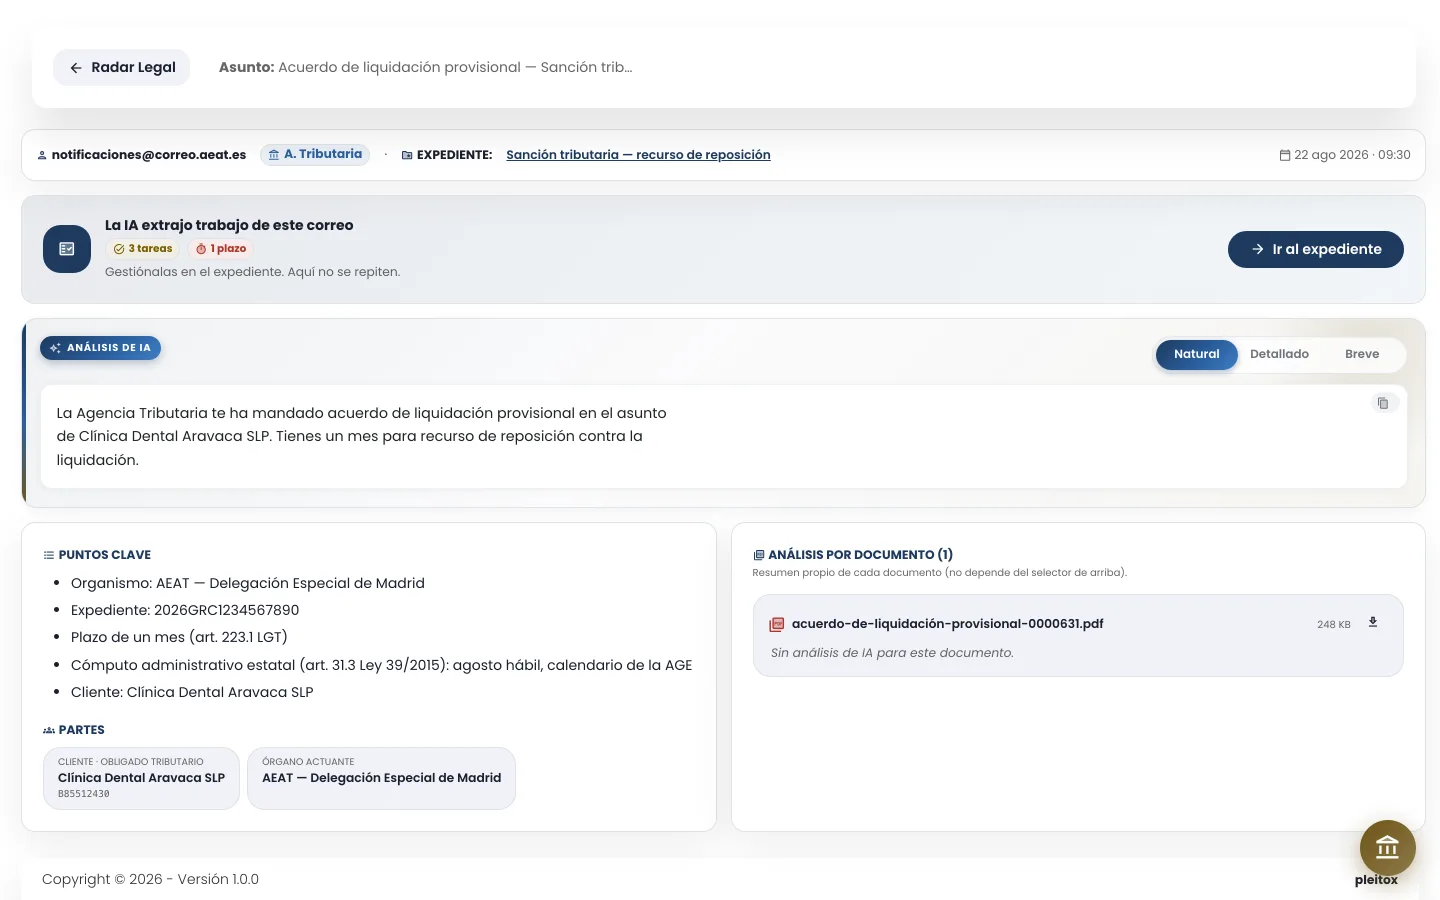The height and width of the screenshot is (900, 1440).
Task: Click the Análisis de IA badge
Action: point(101,348)
